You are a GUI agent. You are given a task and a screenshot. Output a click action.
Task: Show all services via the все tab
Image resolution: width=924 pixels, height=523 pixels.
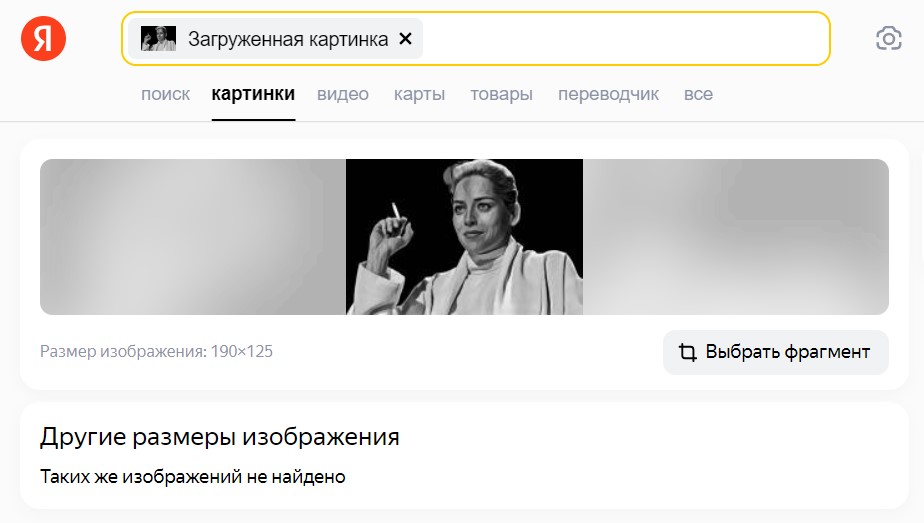coord(698,94)
